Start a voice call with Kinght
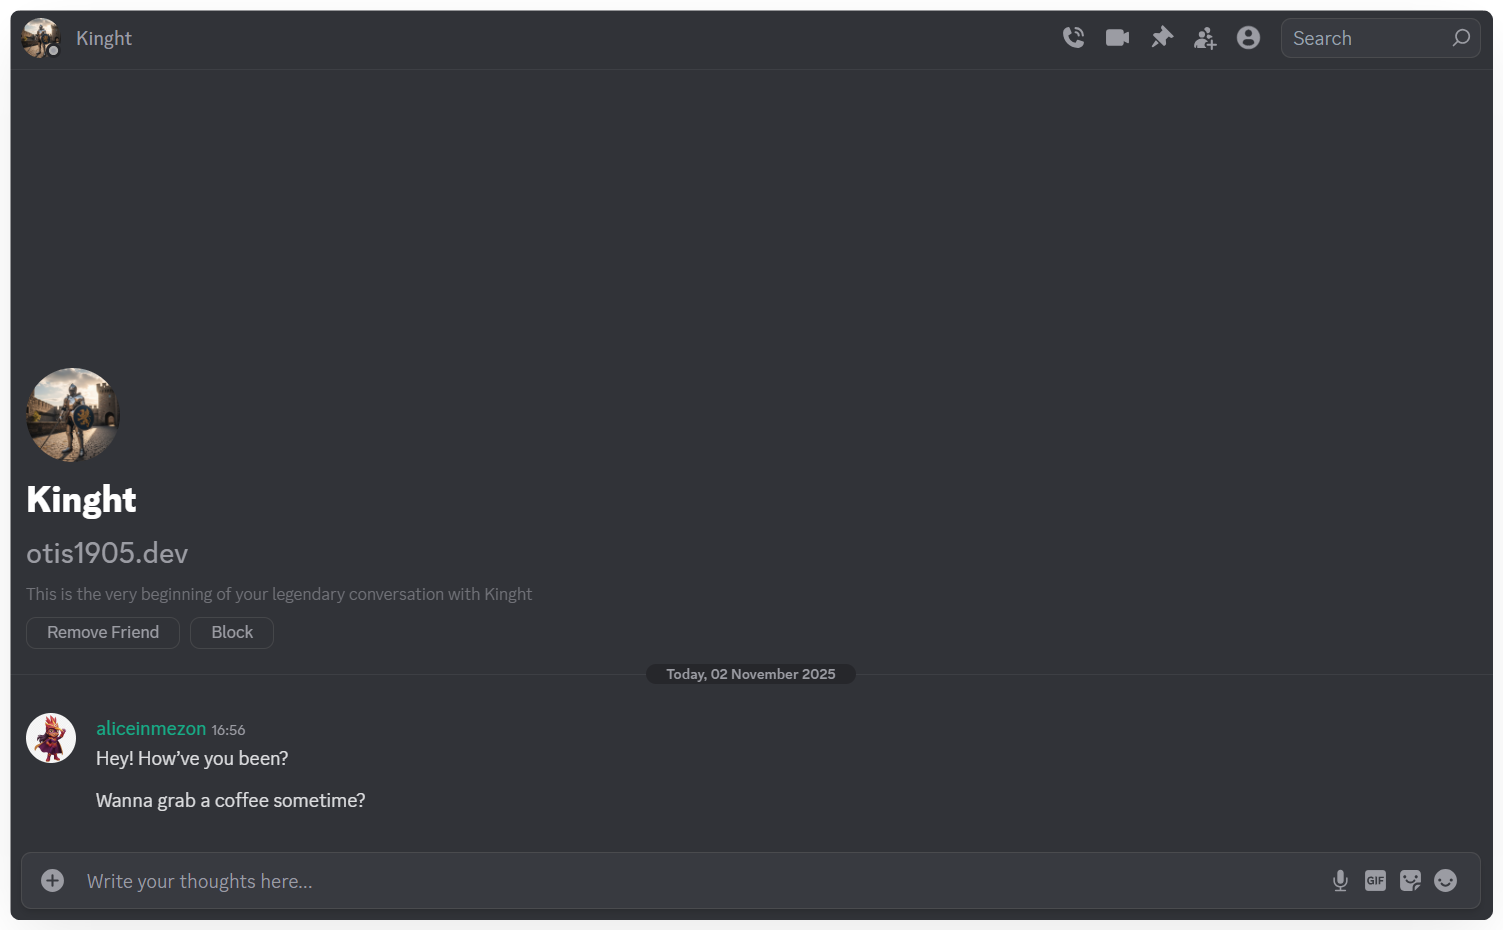 tap(1073, 38)
